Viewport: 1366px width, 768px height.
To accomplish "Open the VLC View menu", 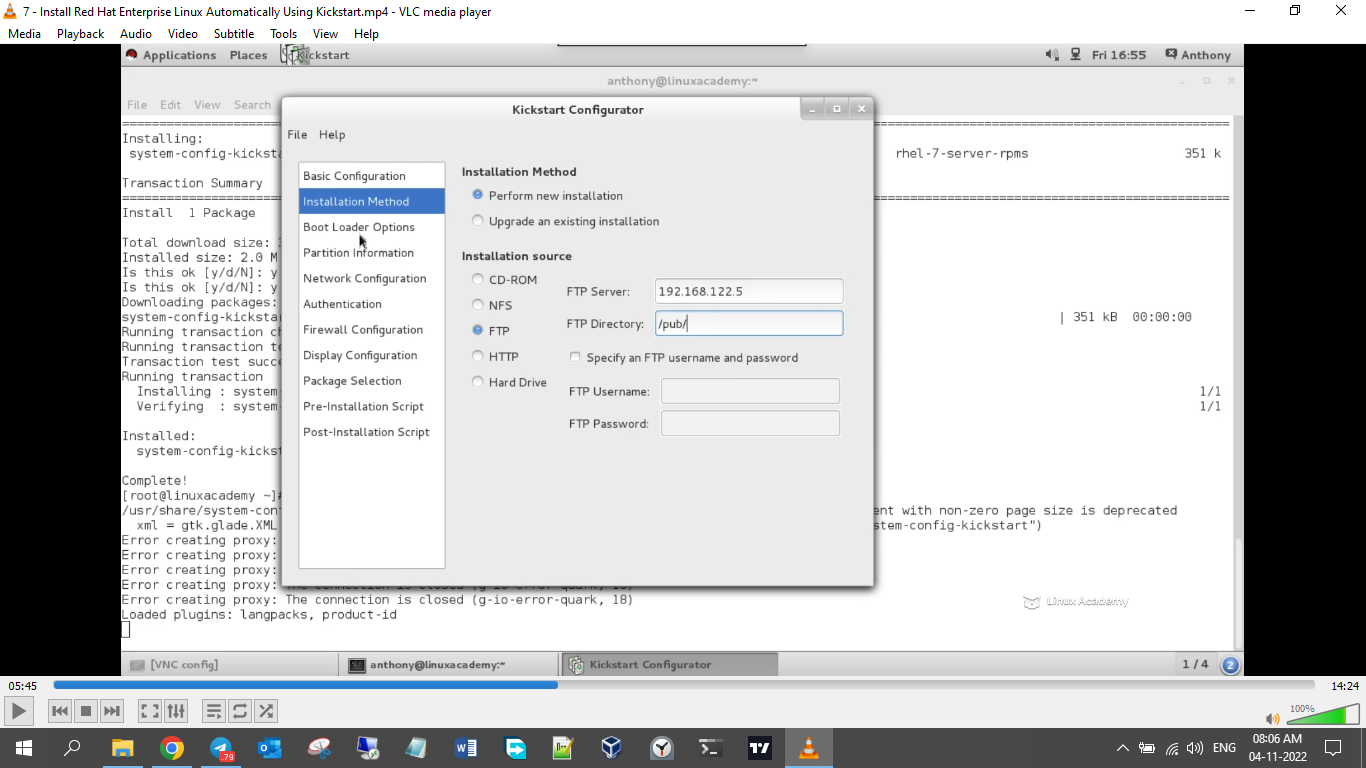I will [x=325, y=33].
